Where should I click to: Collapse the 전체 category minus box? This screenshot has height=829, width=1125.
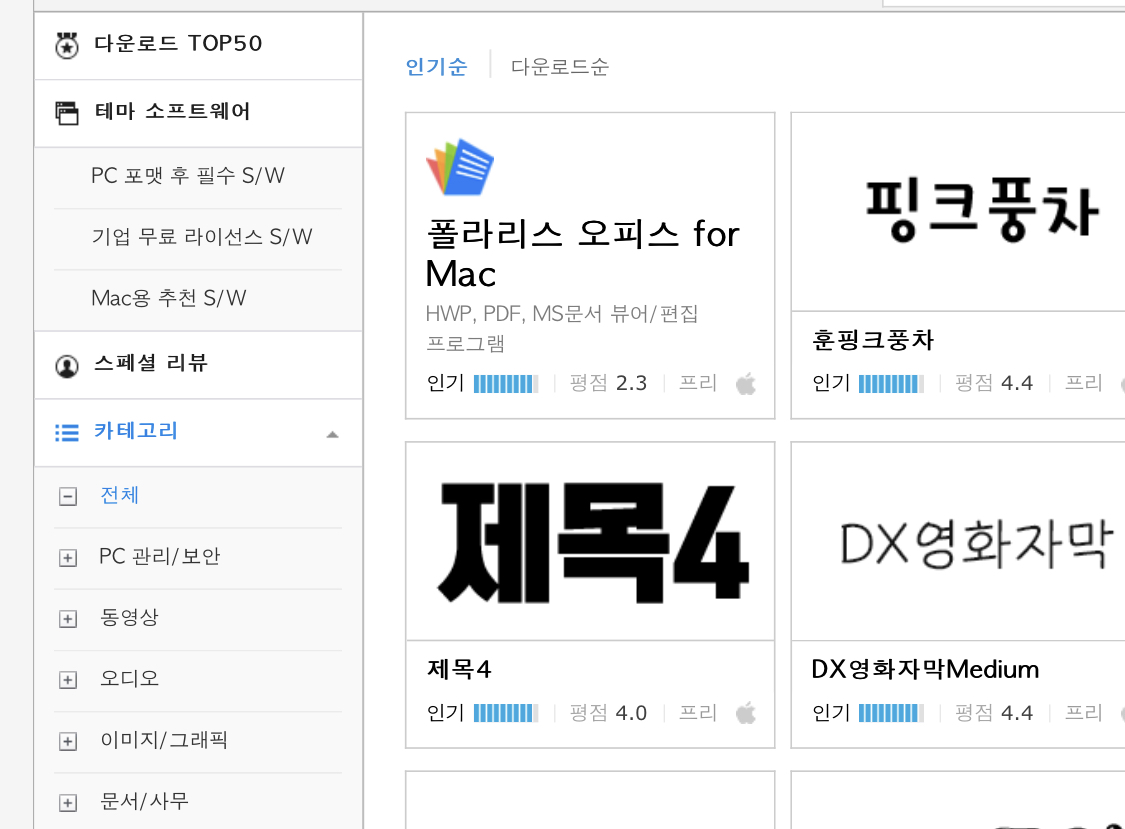pyautogui.click(x=68, y=496)
